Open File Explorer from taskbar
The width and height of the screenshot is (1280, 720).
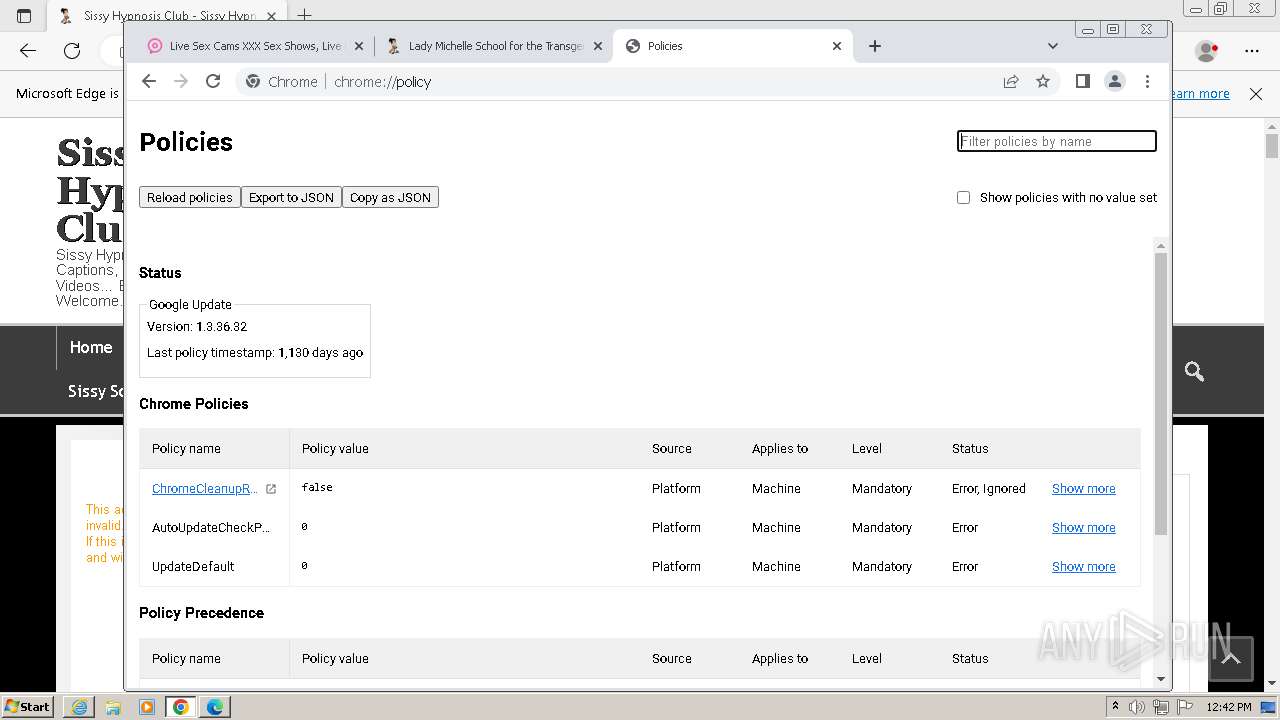click(113, 707)
